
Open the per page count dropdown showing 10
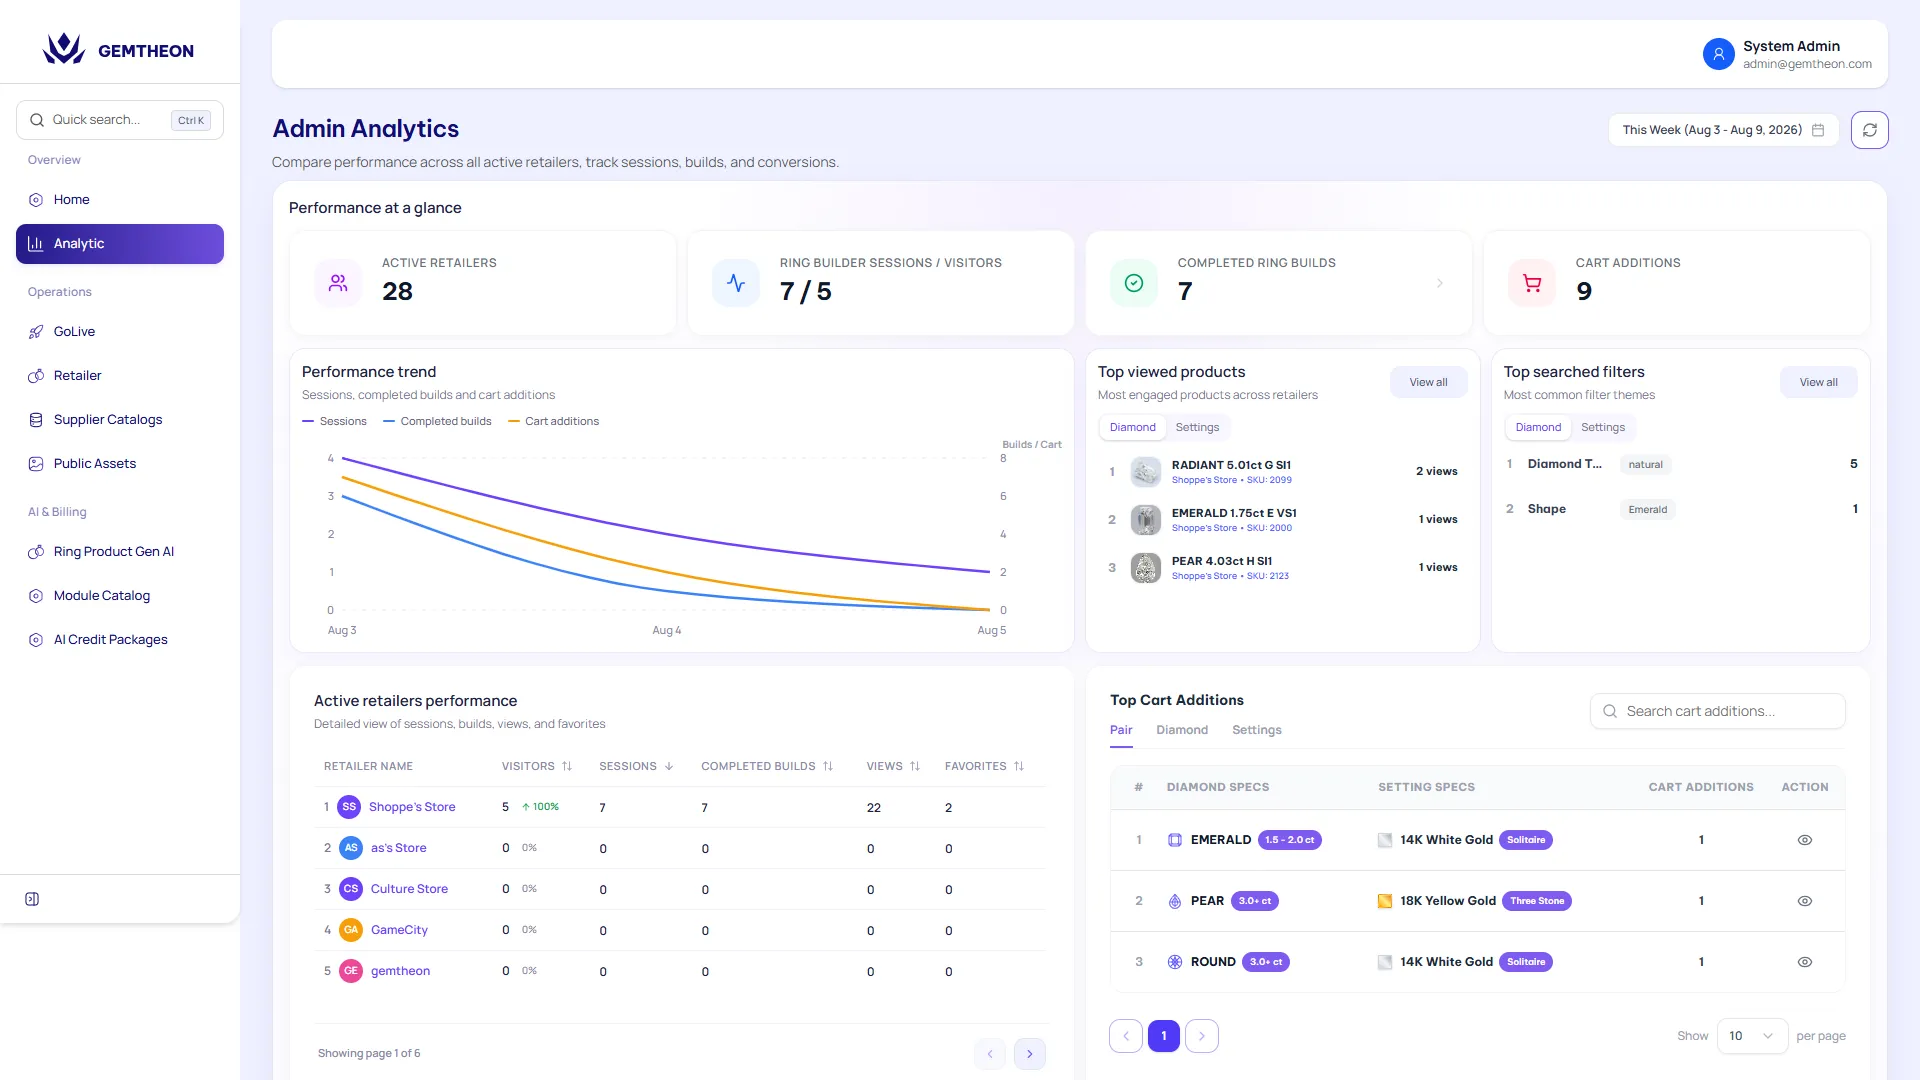click(1752, 1036)
